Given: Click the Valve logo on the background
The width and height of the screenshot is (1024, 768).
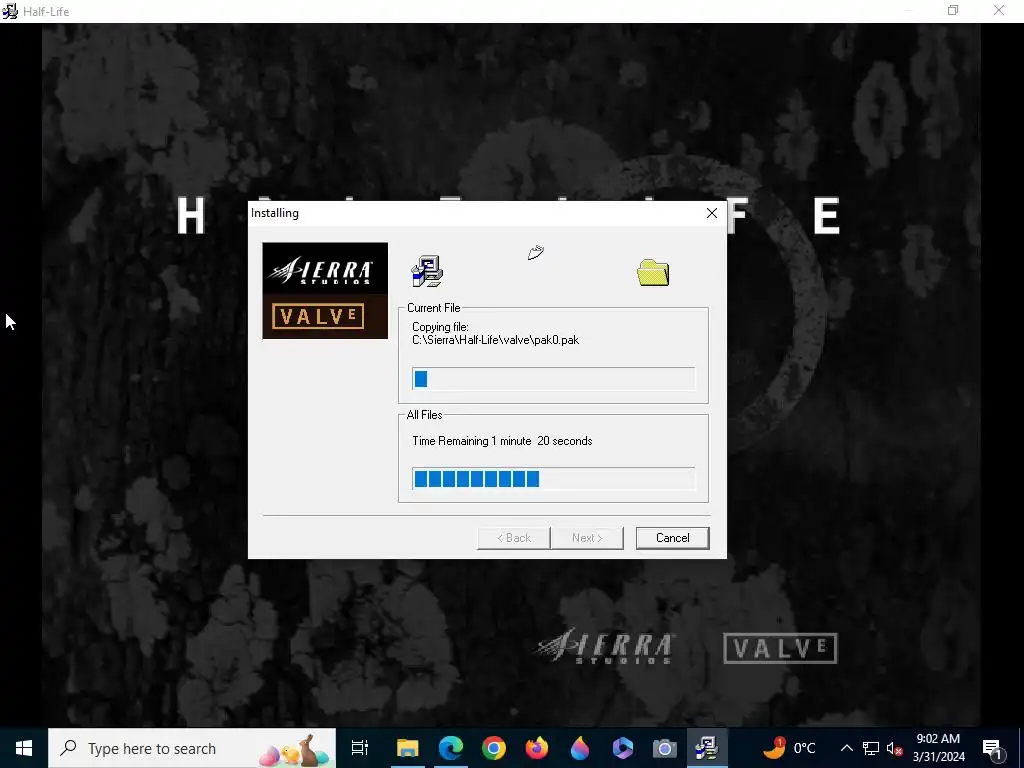Looking at the screenshot, I should click(x=780, y=648).
